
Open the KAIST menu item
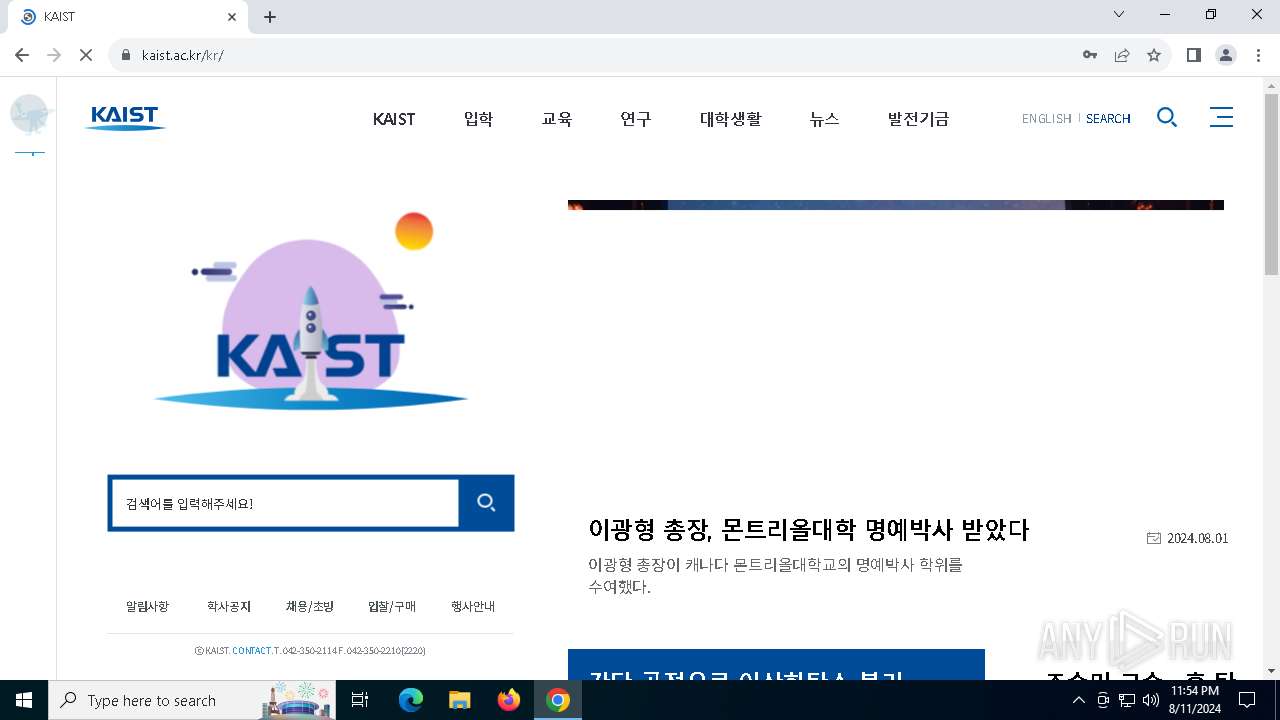tap(394, 118)
